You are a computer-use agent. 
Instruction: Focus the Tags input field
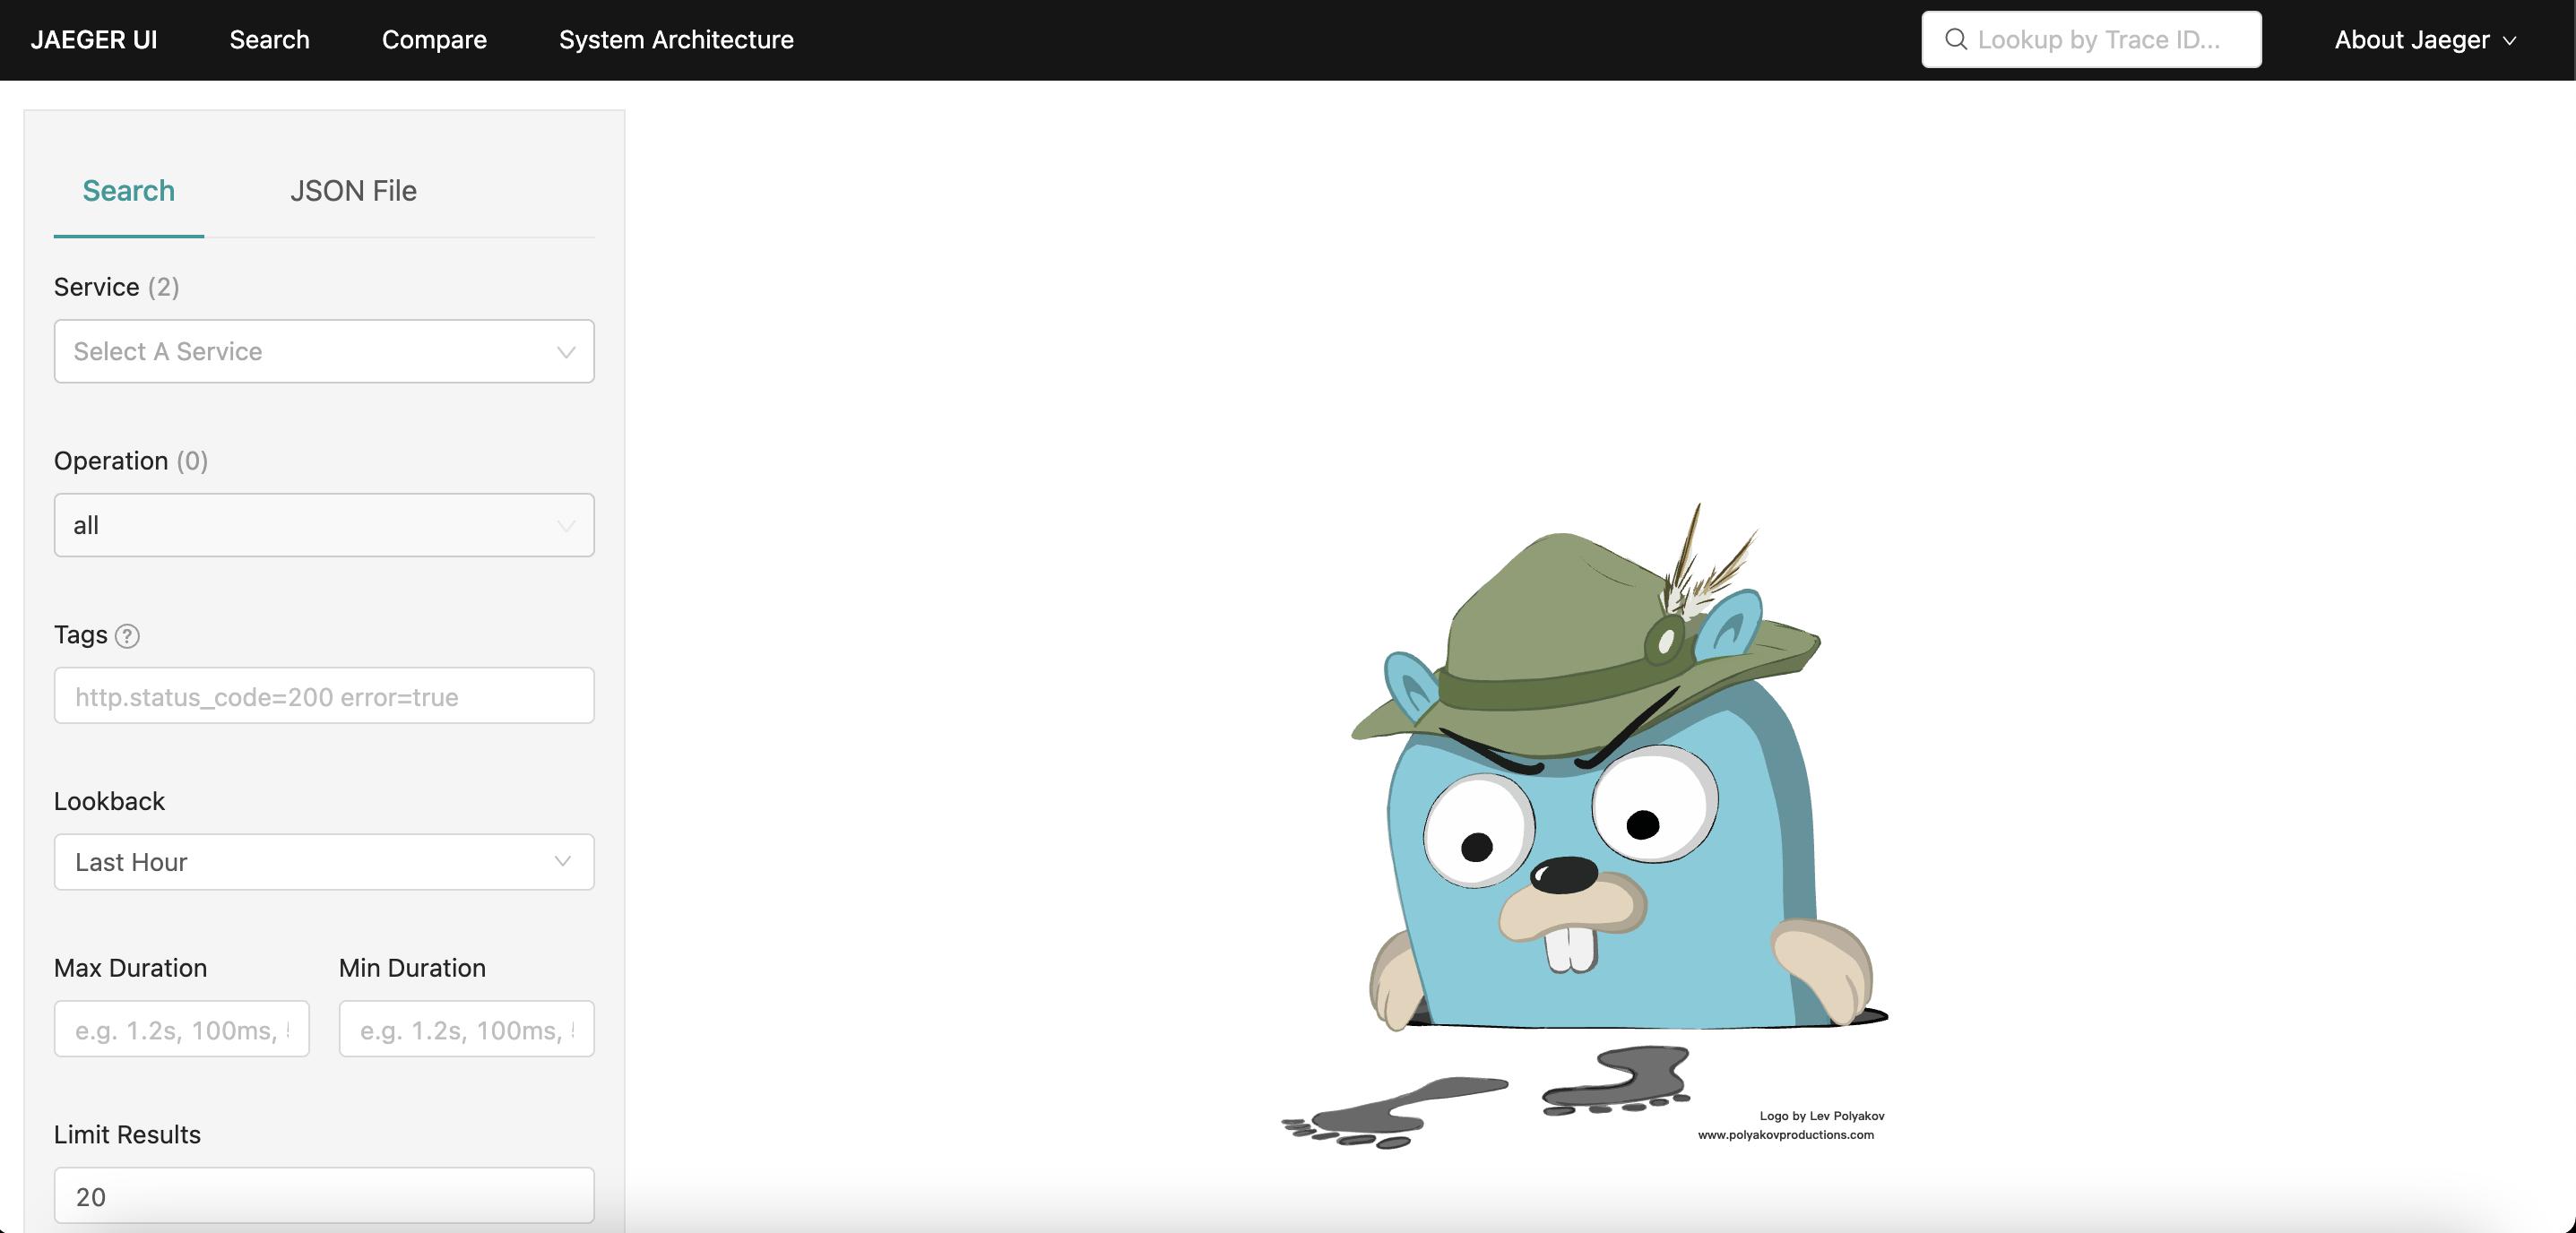point(324,696)
